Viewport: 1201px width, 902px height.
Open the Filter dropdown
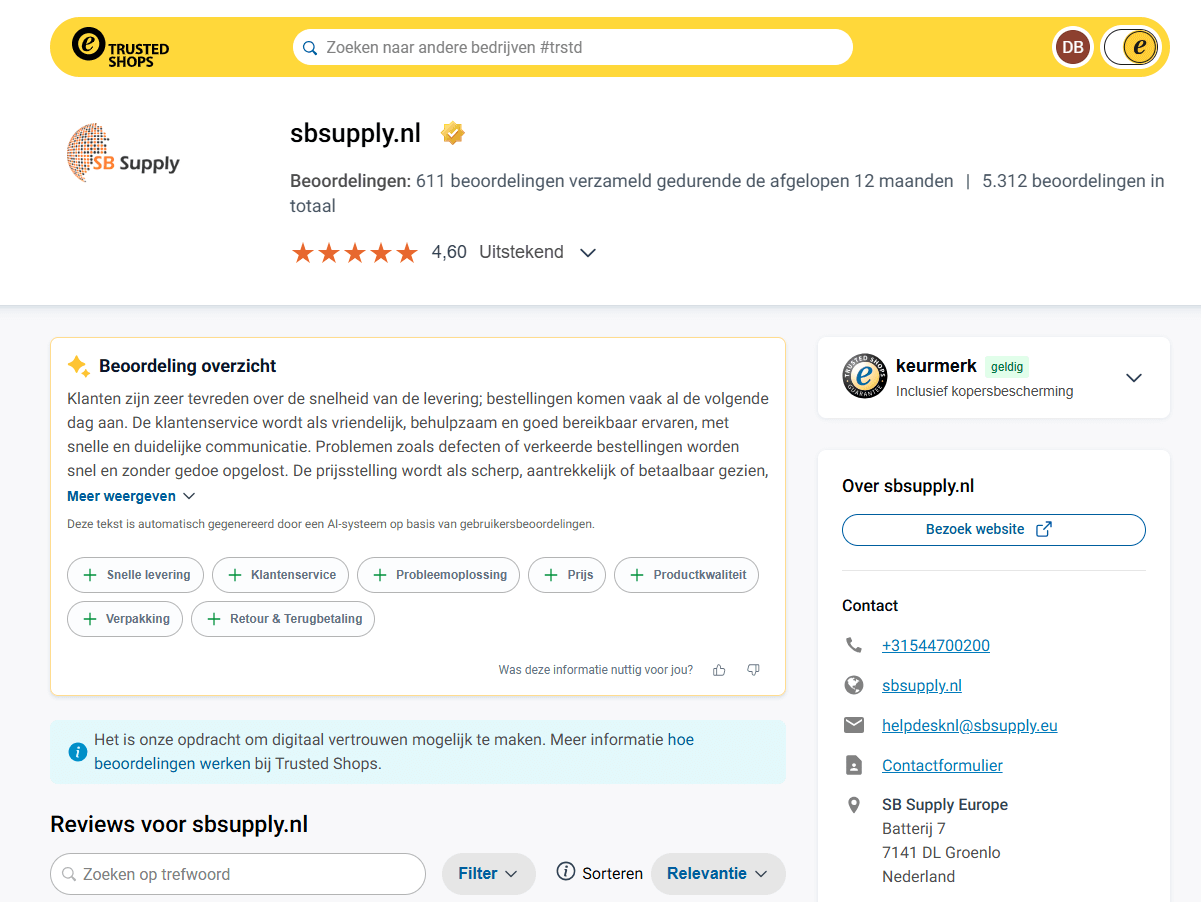pos(488,873)
